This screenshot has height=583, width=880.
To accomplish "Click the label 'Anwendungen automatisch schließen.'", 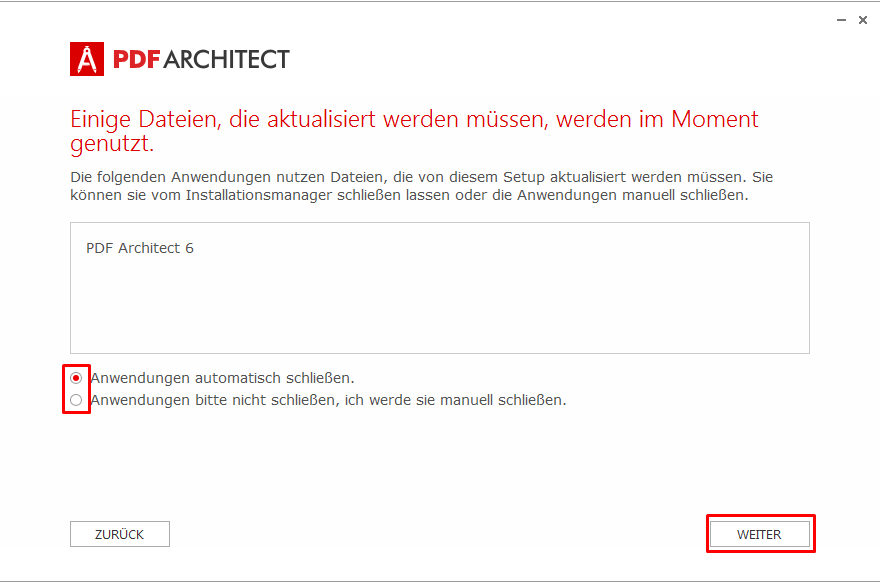I will coord(223,378).
